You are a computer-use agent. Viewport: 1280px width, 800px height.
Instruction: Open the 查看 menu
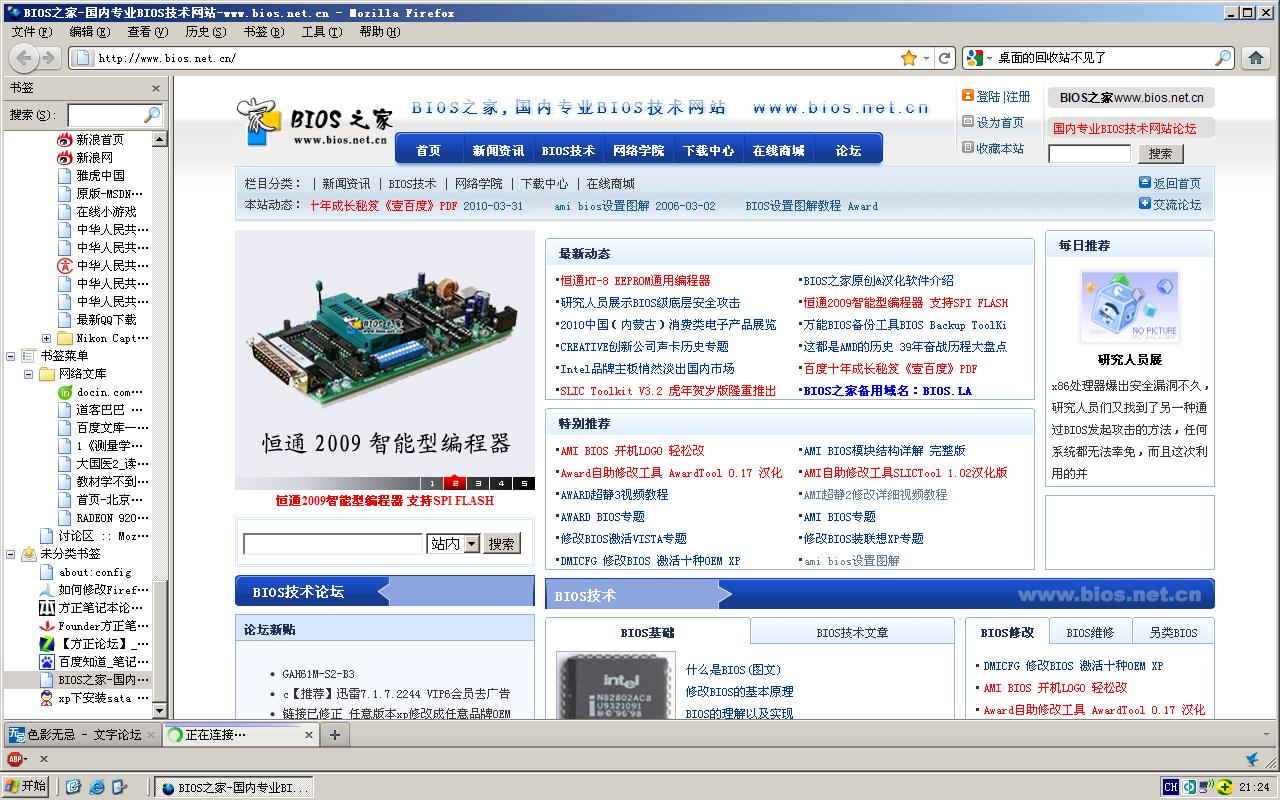(147, 31)
